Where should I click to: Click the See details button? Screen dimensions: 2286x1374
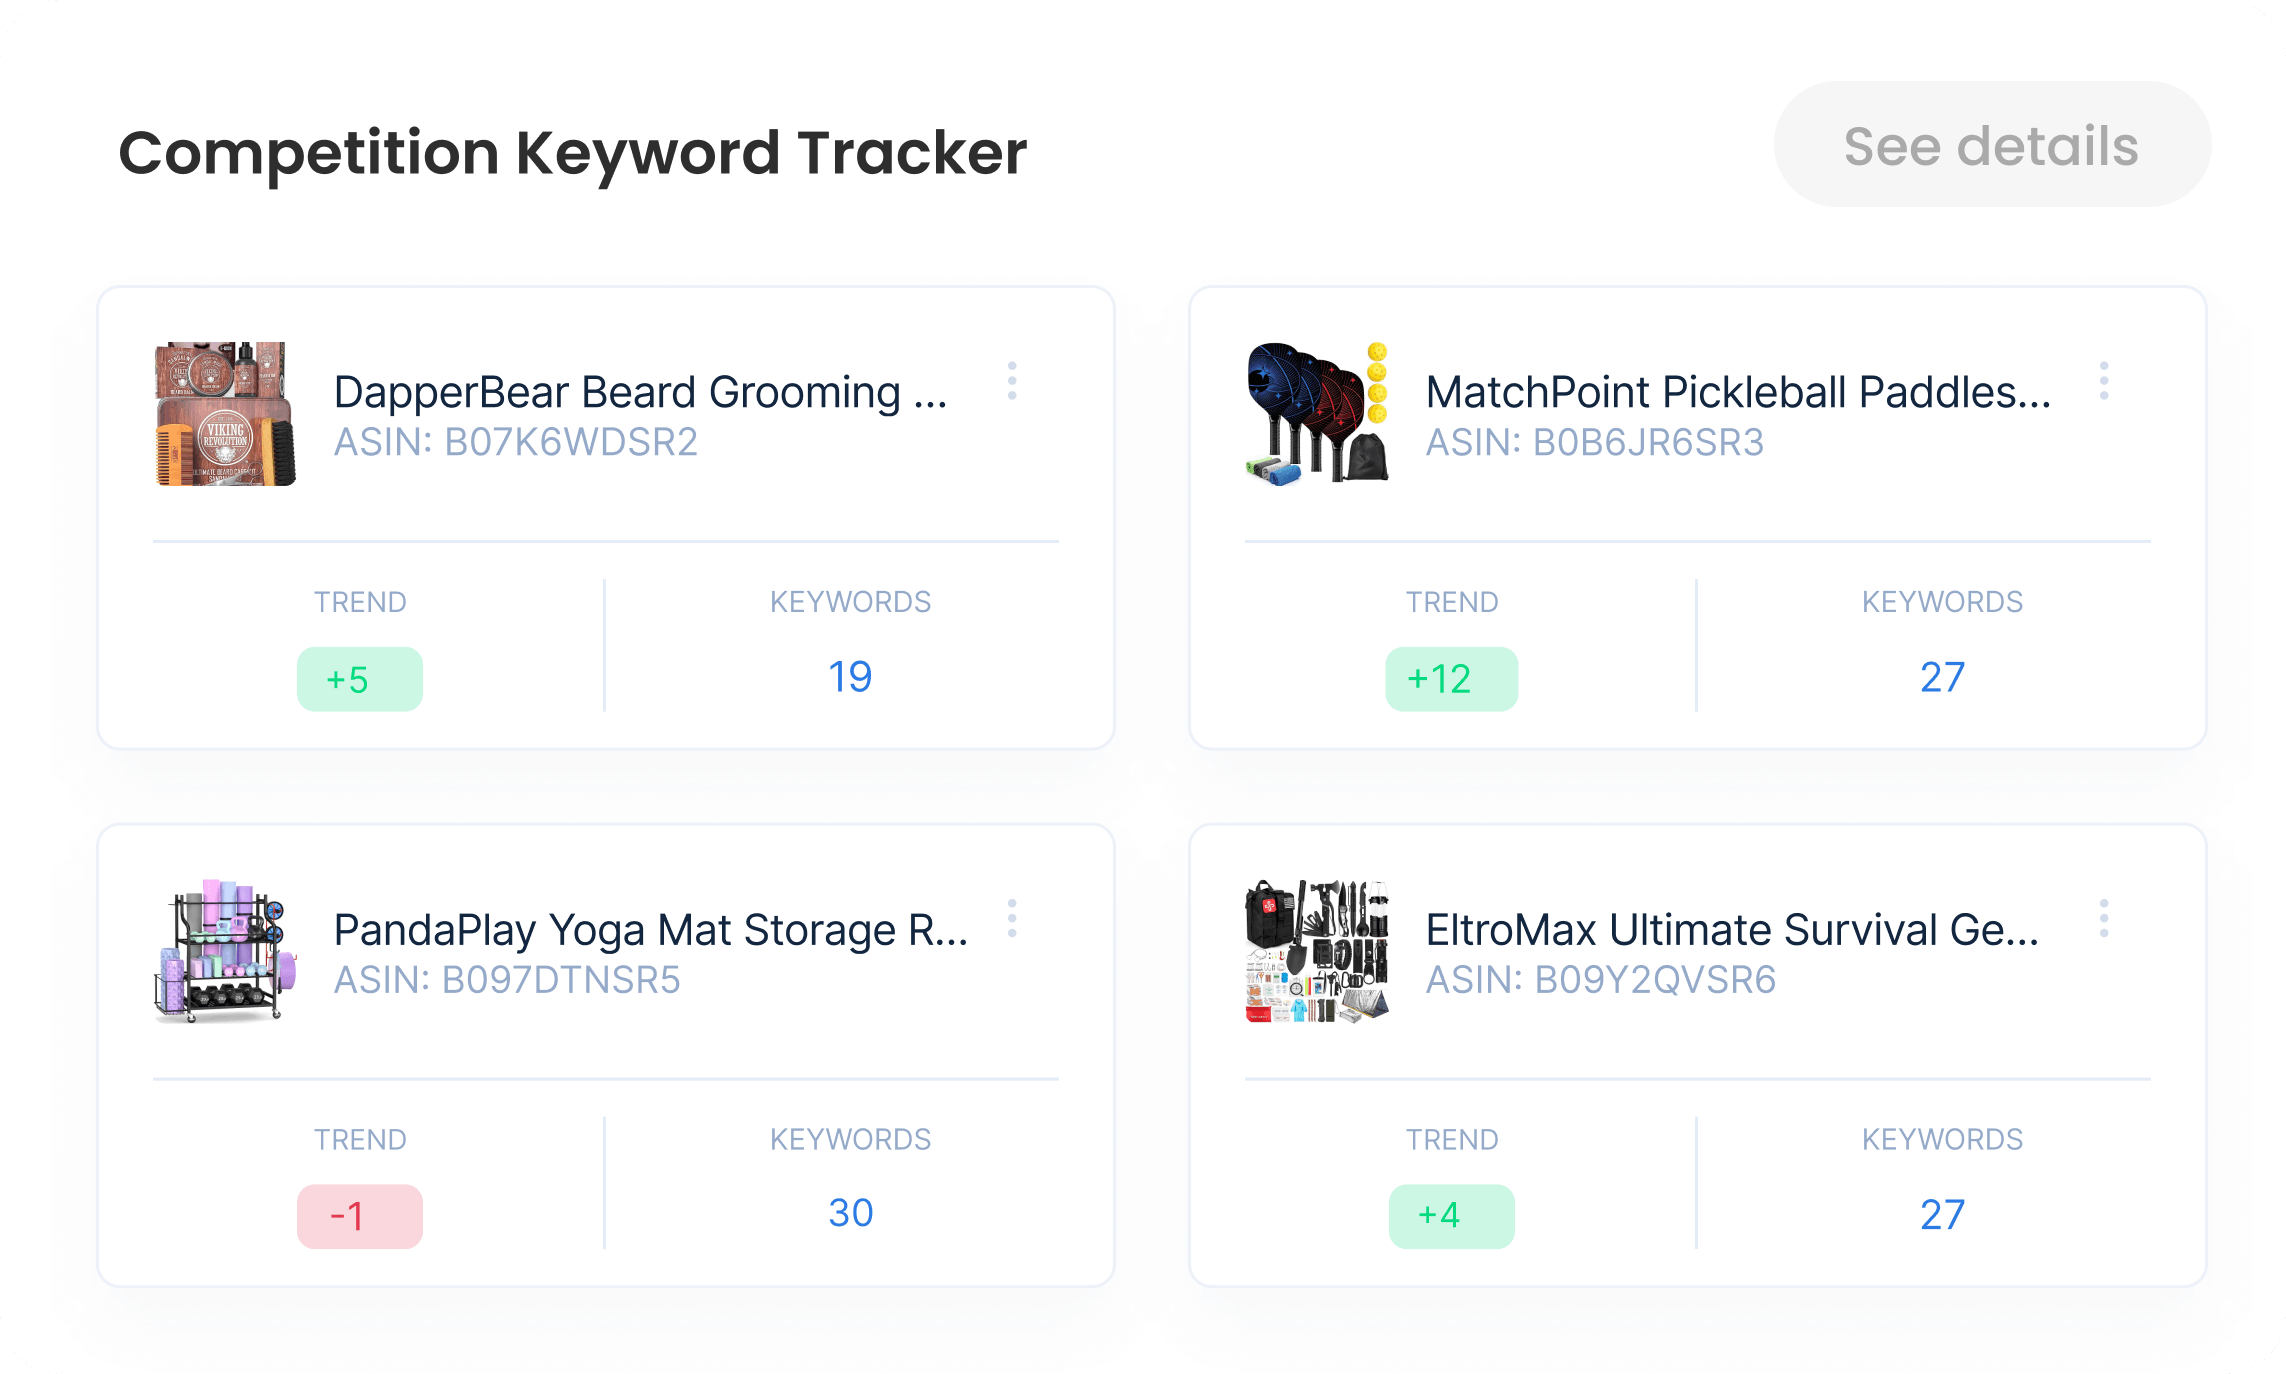[x=1992, y=145]
